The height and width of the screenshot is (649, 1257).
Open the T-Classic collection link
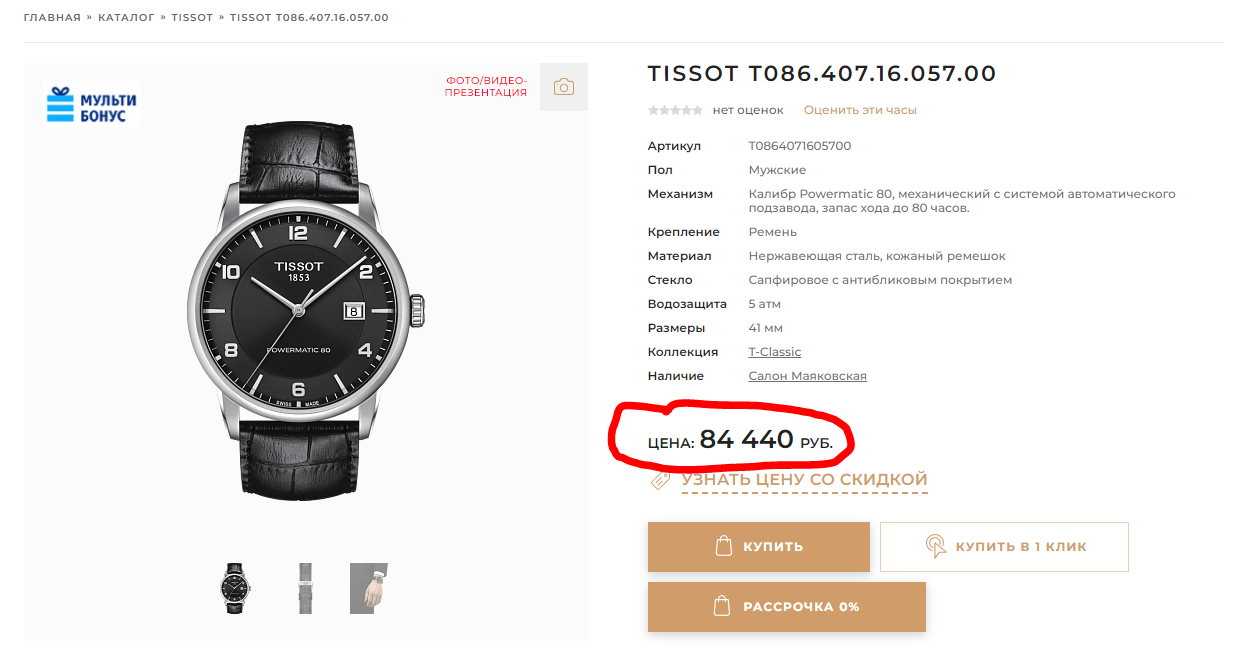tap(774, 352)
